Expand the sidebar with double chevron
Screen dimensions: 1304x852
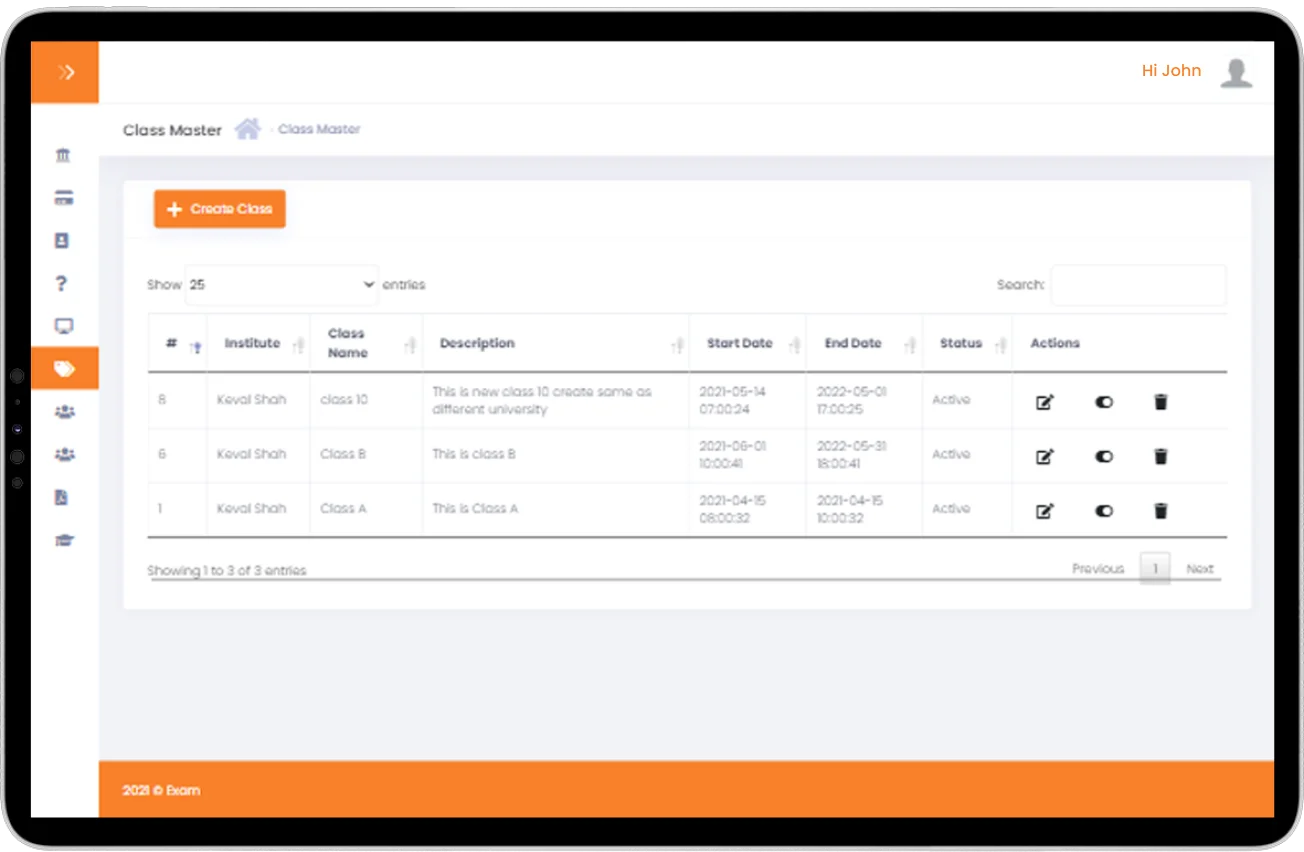tap(66, 72)
